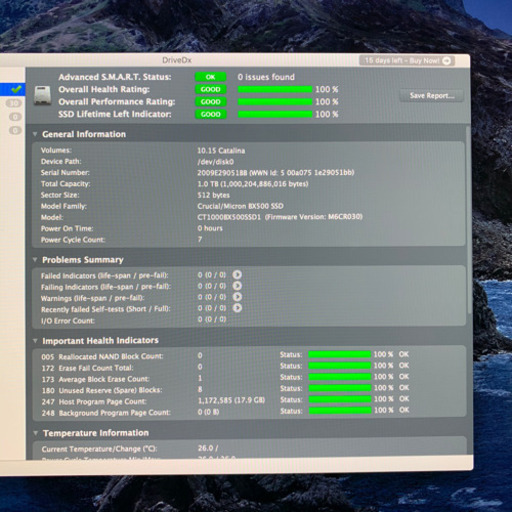Click '005 Reallocated NAND Block Count' row label

point(102,357)
